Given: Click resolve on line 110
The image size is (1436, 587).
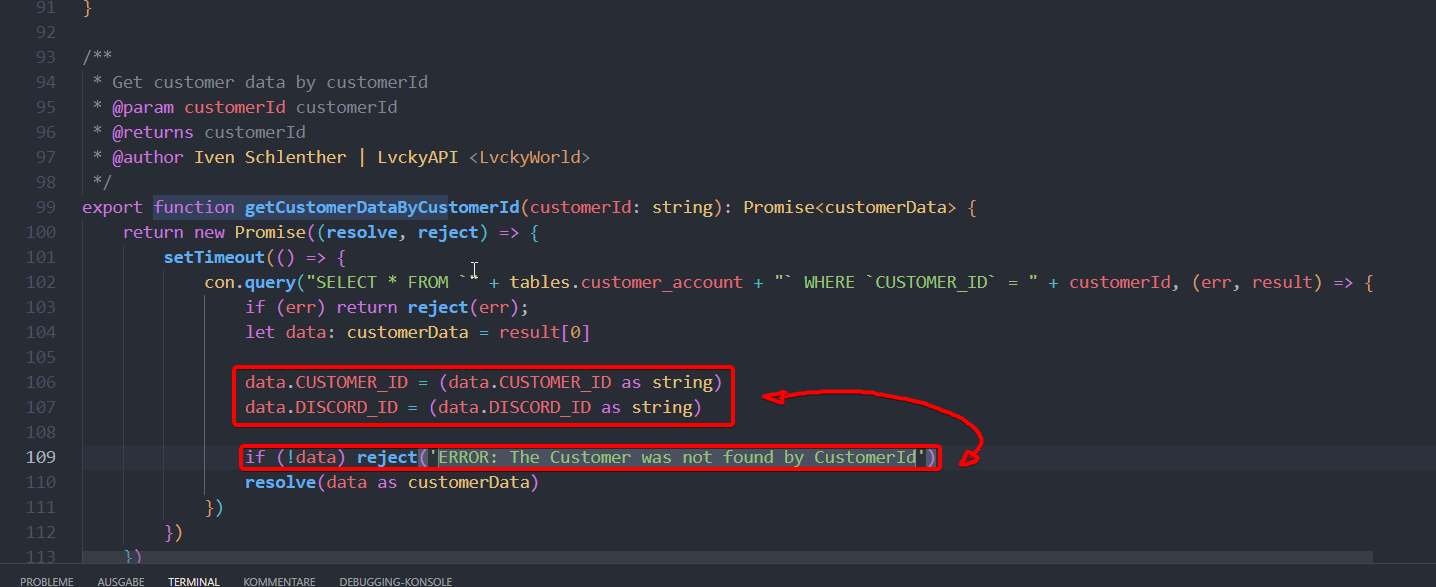Looking at the screenshot, I should (280, 482).
